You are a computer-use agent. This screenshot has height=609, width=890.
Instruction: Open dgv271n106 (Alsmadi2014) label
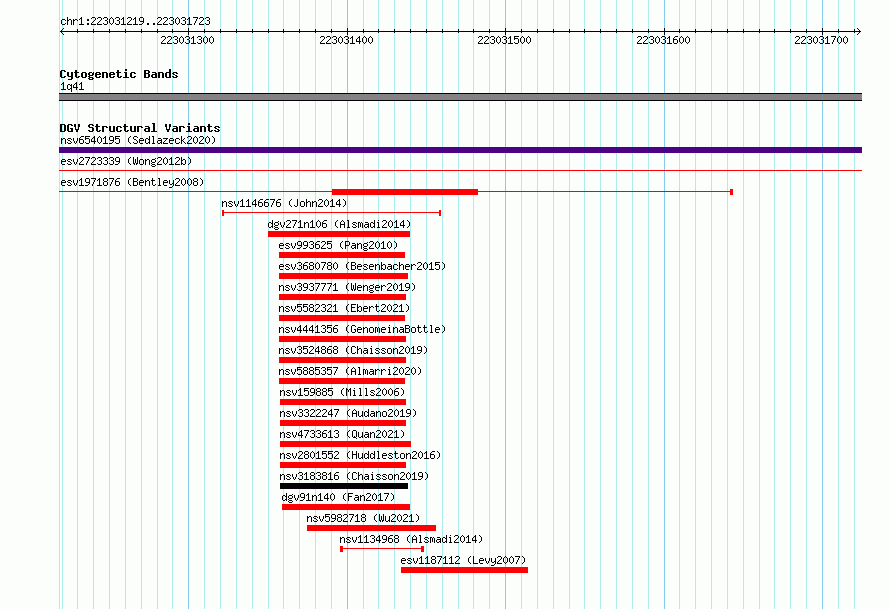pyautogui.click(x=339, y=224)
